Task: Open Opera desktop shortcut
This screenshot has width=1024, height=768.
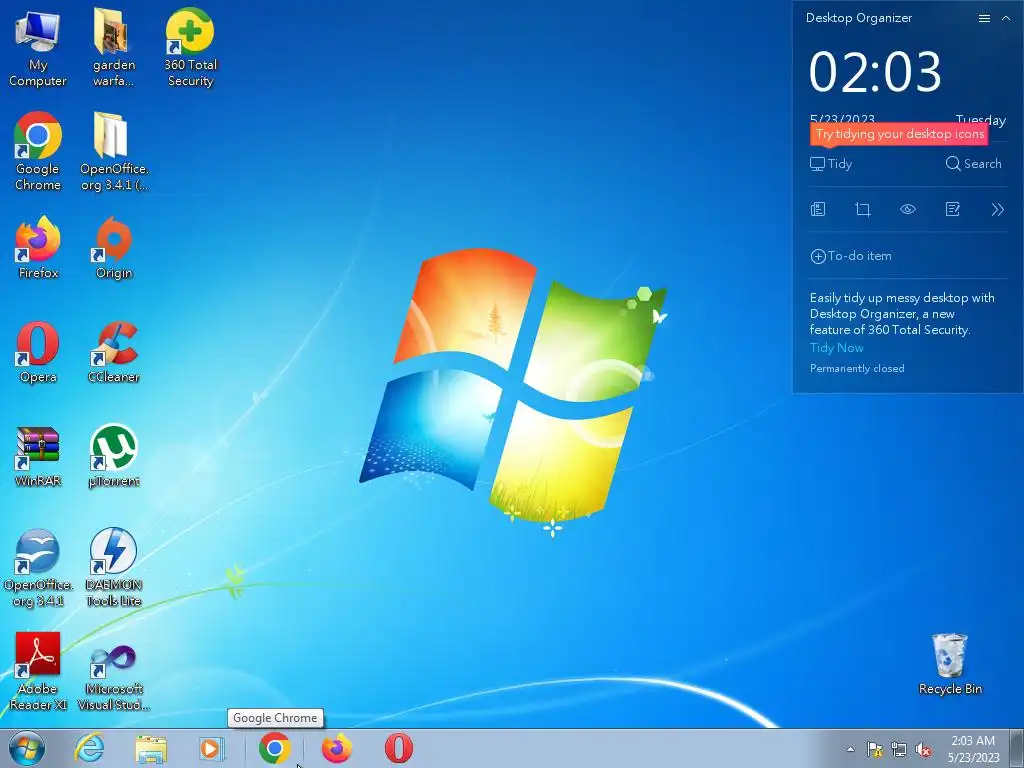Action: 38,353
